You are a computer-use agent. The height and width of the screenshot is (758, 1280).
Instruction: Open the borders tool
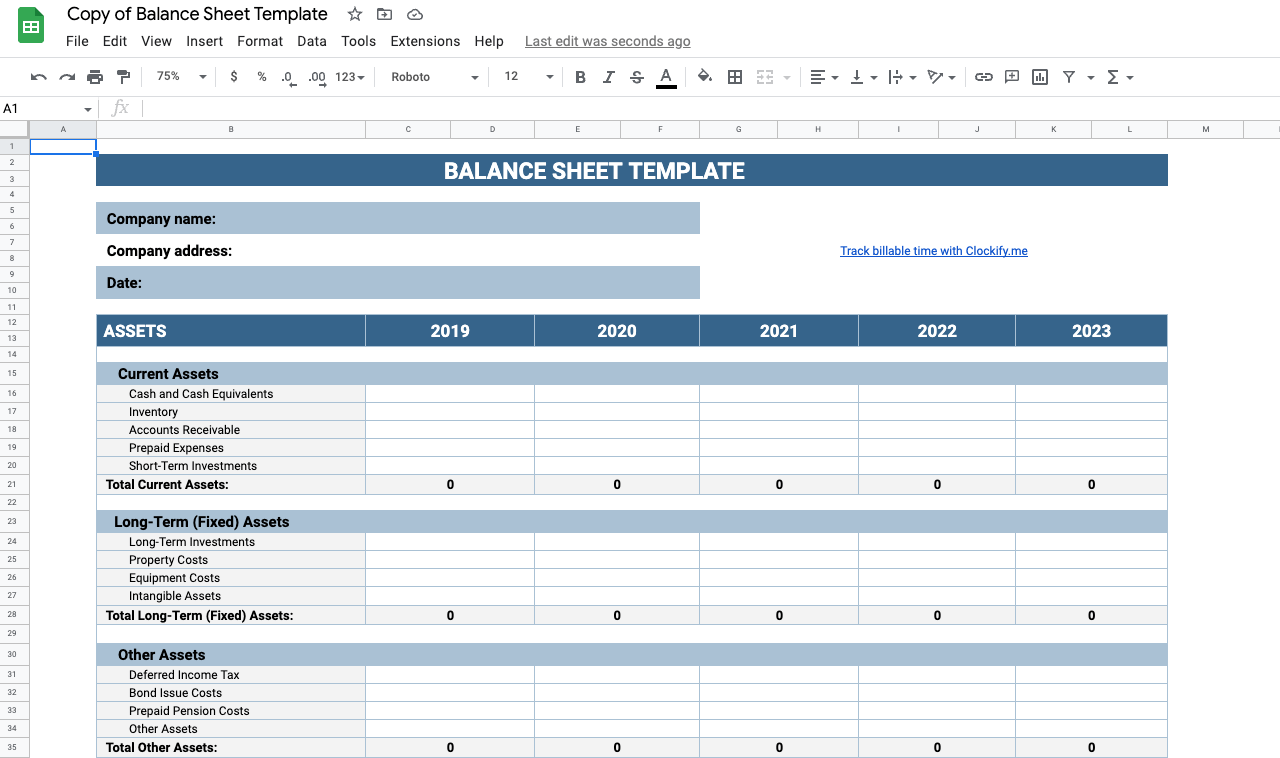735,77
